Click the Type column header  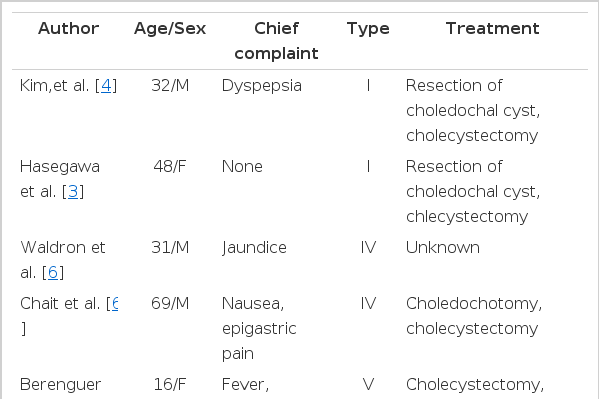click(x=368, y=29)
